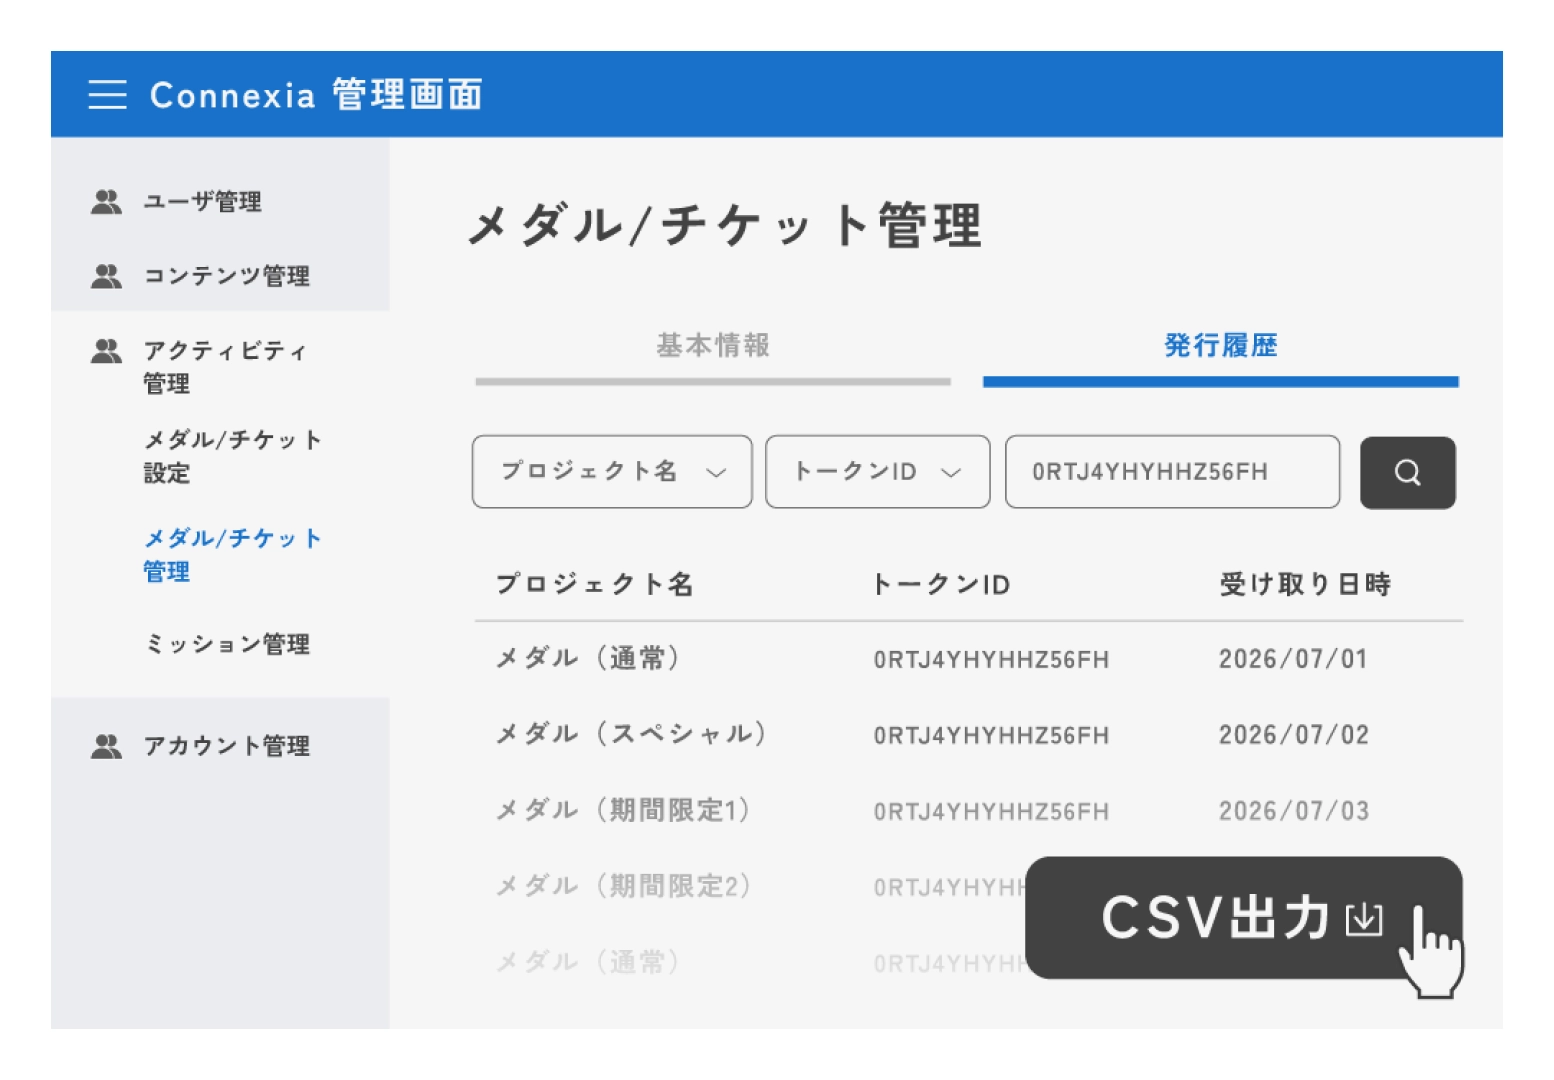Select アクティビティ管理 in the sidebar
The width and height of the screenshot is (1554, 1080).
225,367
